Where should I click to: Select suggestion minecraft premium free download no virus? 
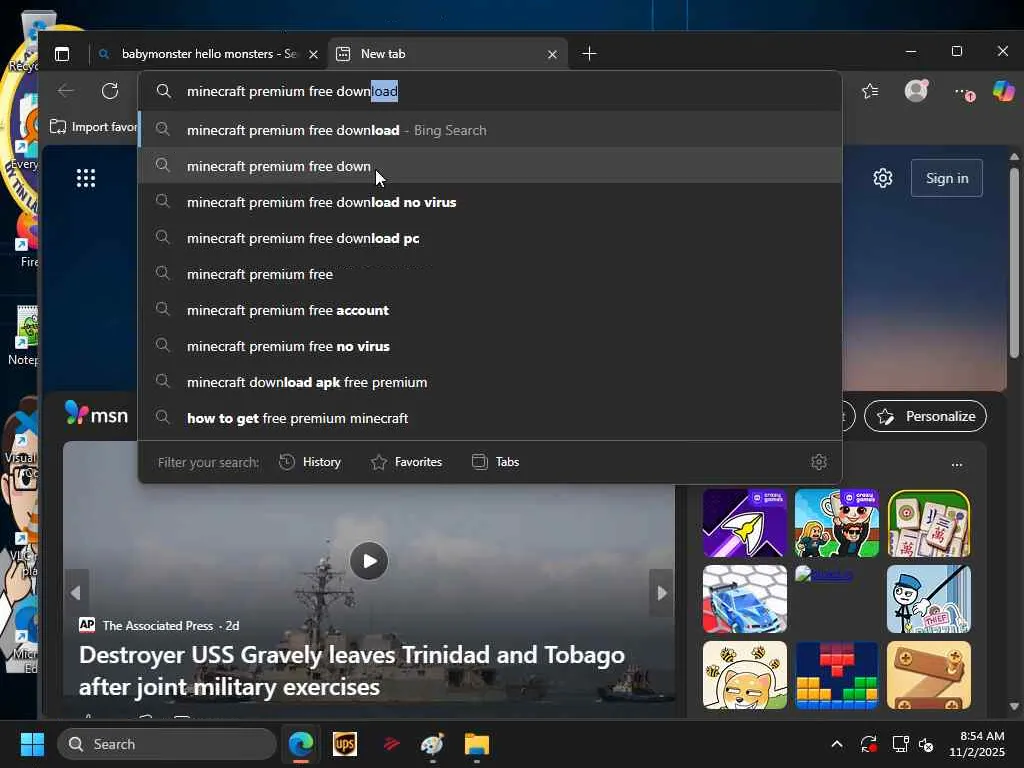pyautogui.click(x=490, y=202)
